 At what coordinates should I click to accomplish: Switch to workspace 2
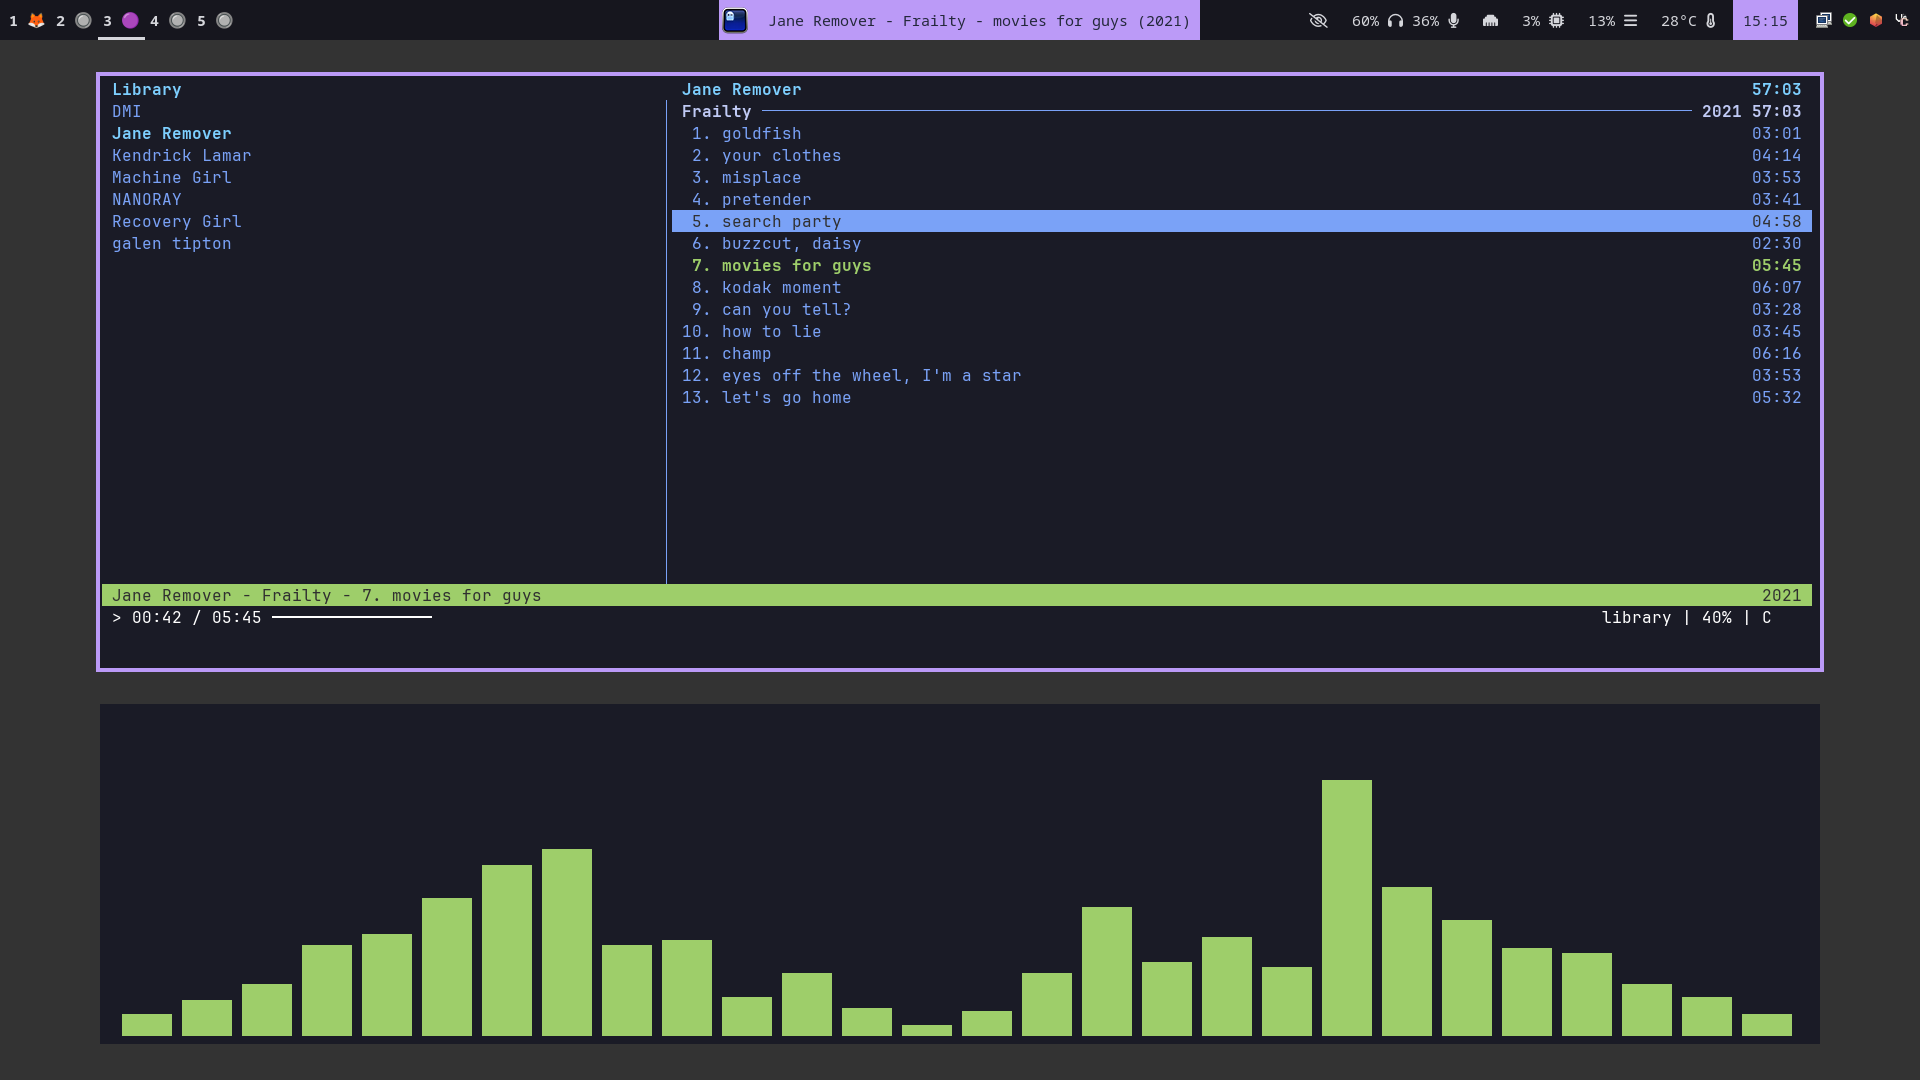tap(74, 20)
